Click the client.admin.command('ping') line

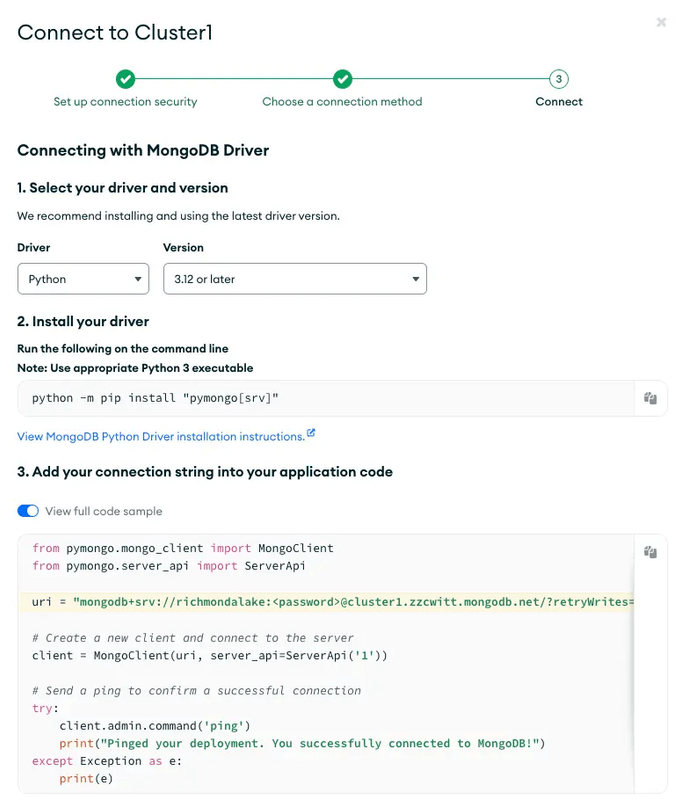click(x=155, y=726)
